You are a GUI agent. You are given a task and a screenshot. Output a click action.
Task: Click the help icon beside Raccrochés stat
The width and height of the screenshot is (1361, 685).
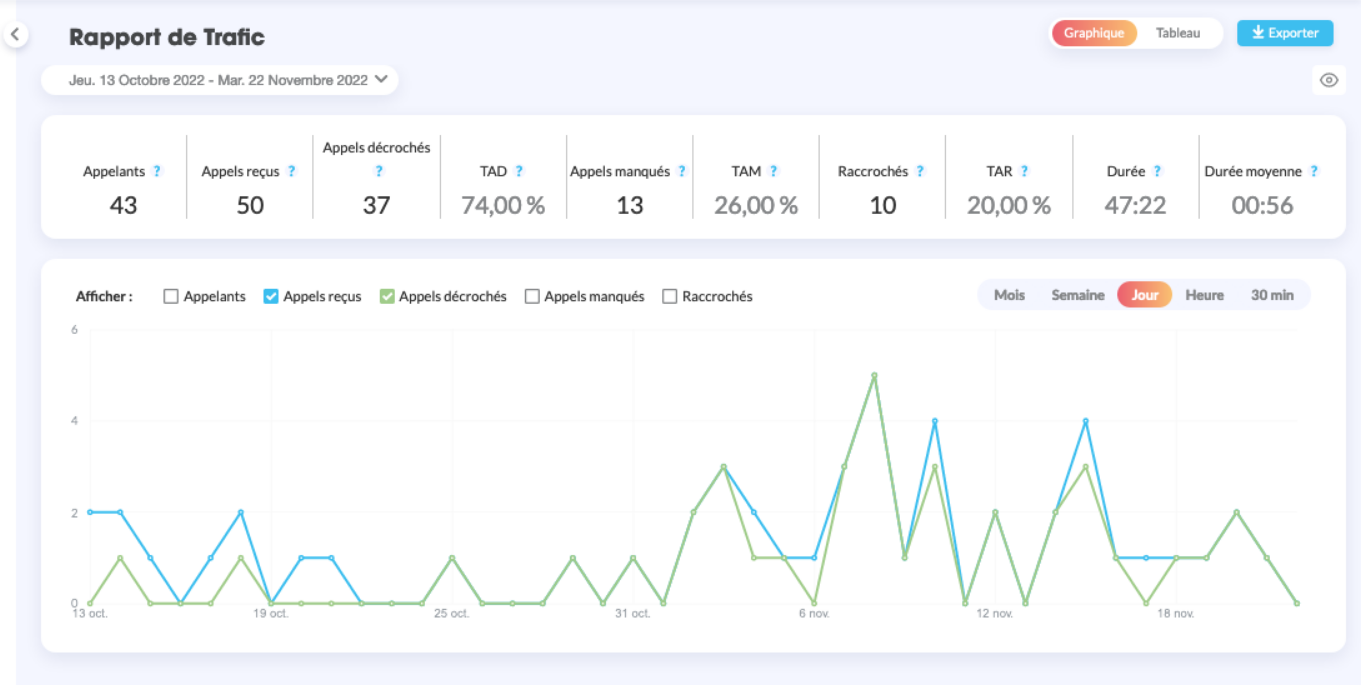920,171
